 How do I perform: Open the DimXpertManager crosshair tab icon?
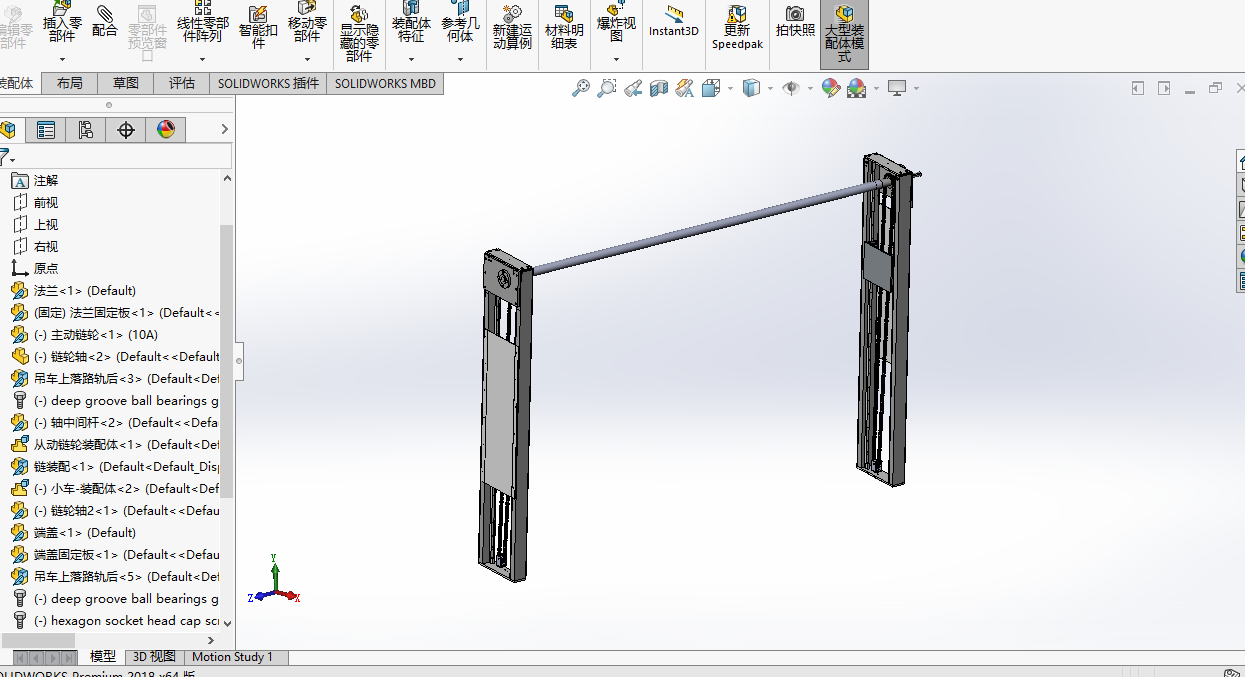click(126, 129)
